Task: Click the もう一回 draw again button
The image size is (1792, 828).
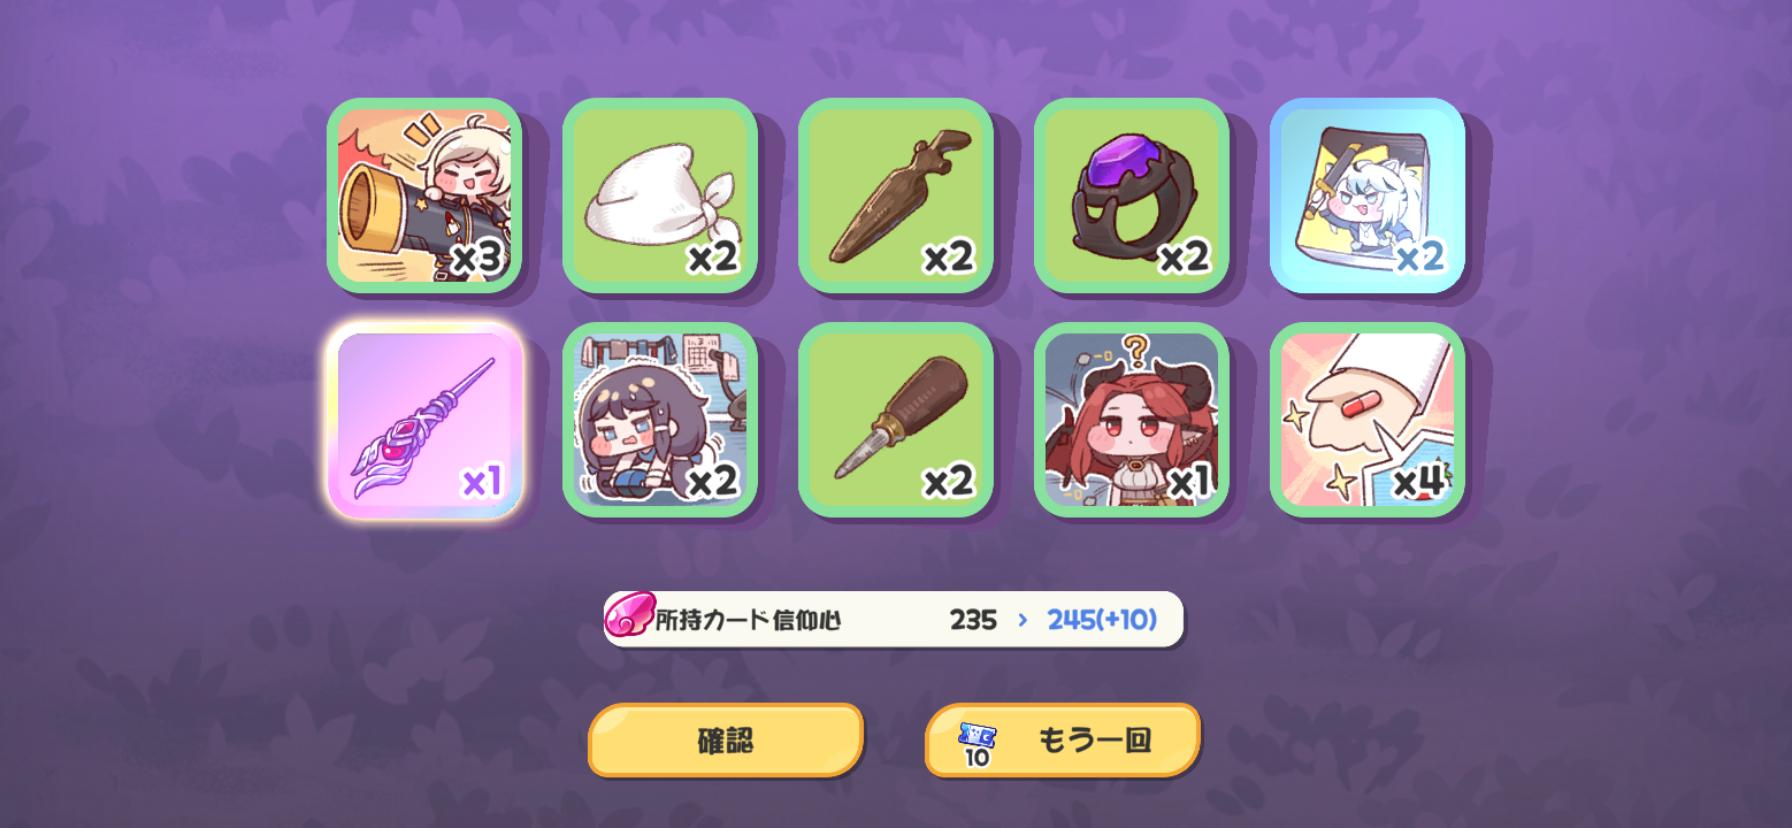Action: tap(1062, 740)
